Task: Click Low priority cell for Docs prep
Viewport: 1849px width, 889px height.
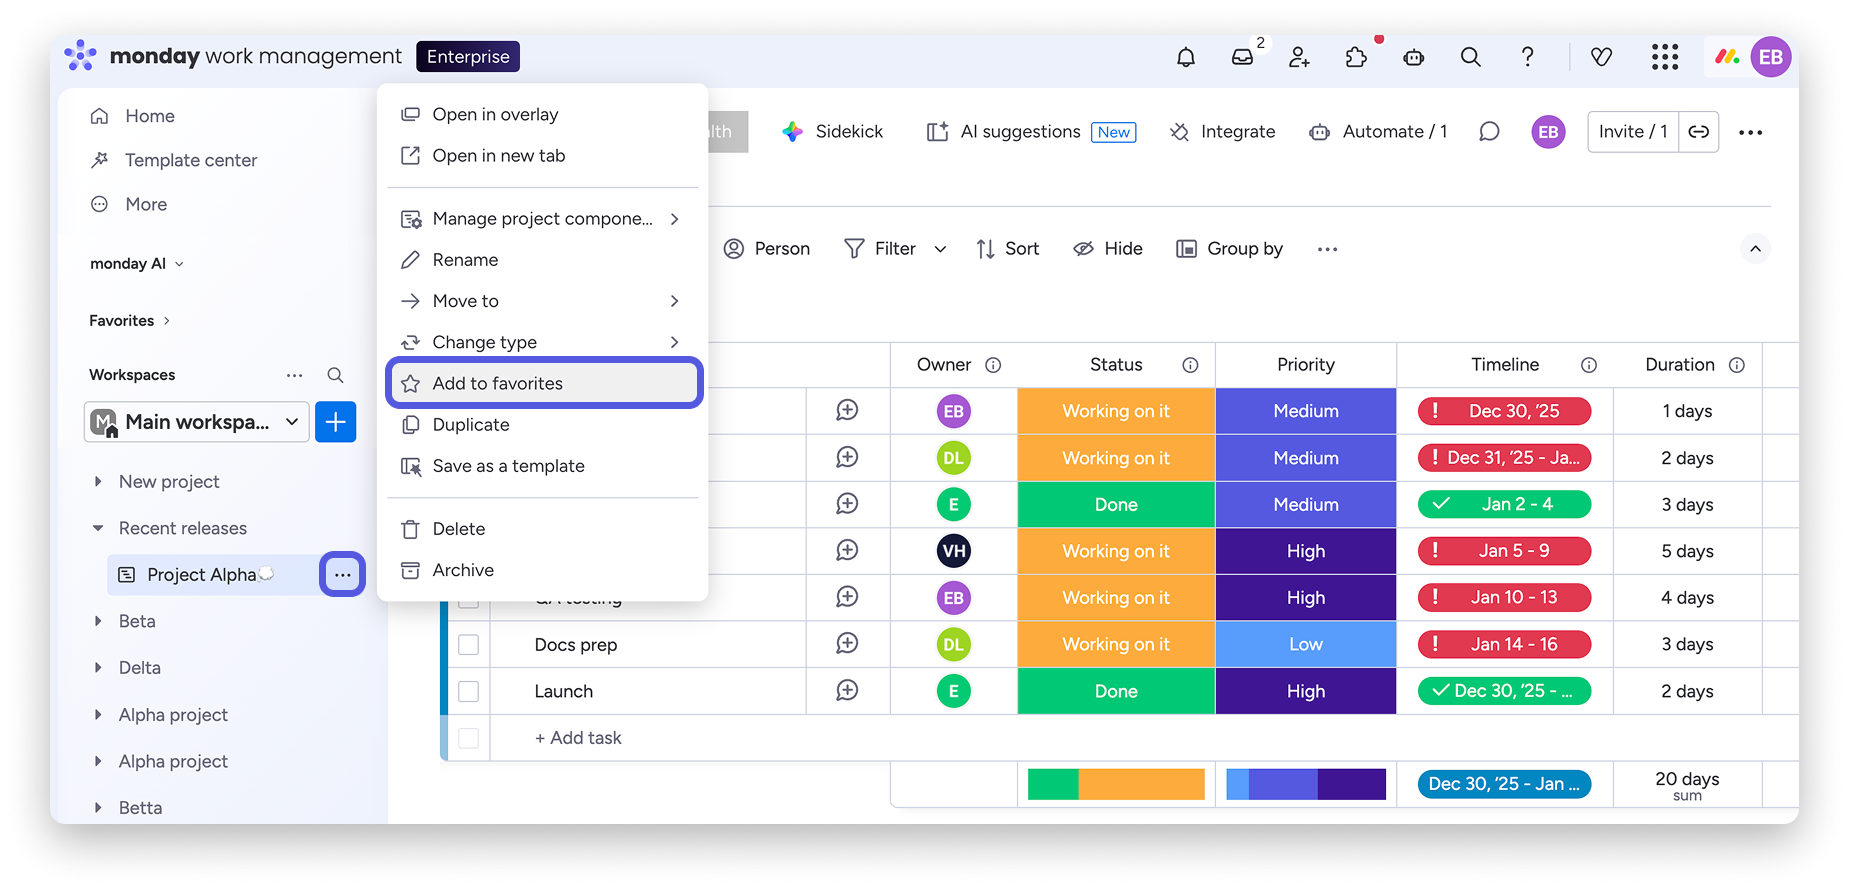Action: point(1305,645)
